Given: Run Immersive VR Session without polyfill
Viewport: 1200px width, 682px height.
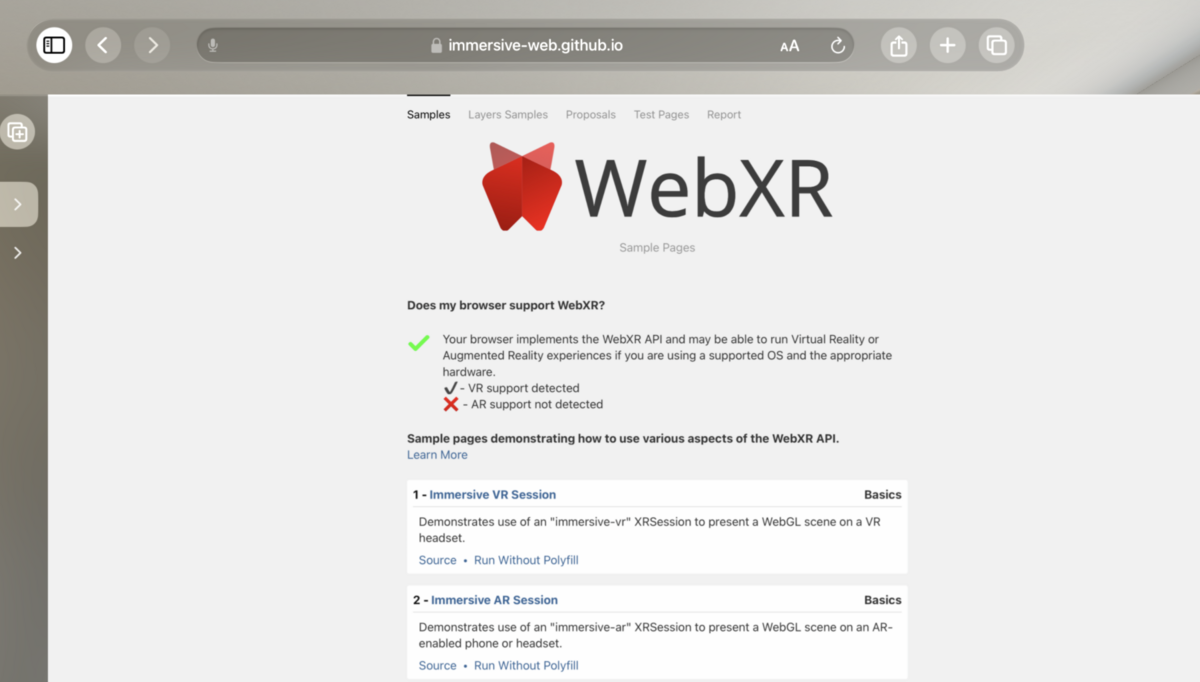Looking at the screenshot, I should [526, 560].
